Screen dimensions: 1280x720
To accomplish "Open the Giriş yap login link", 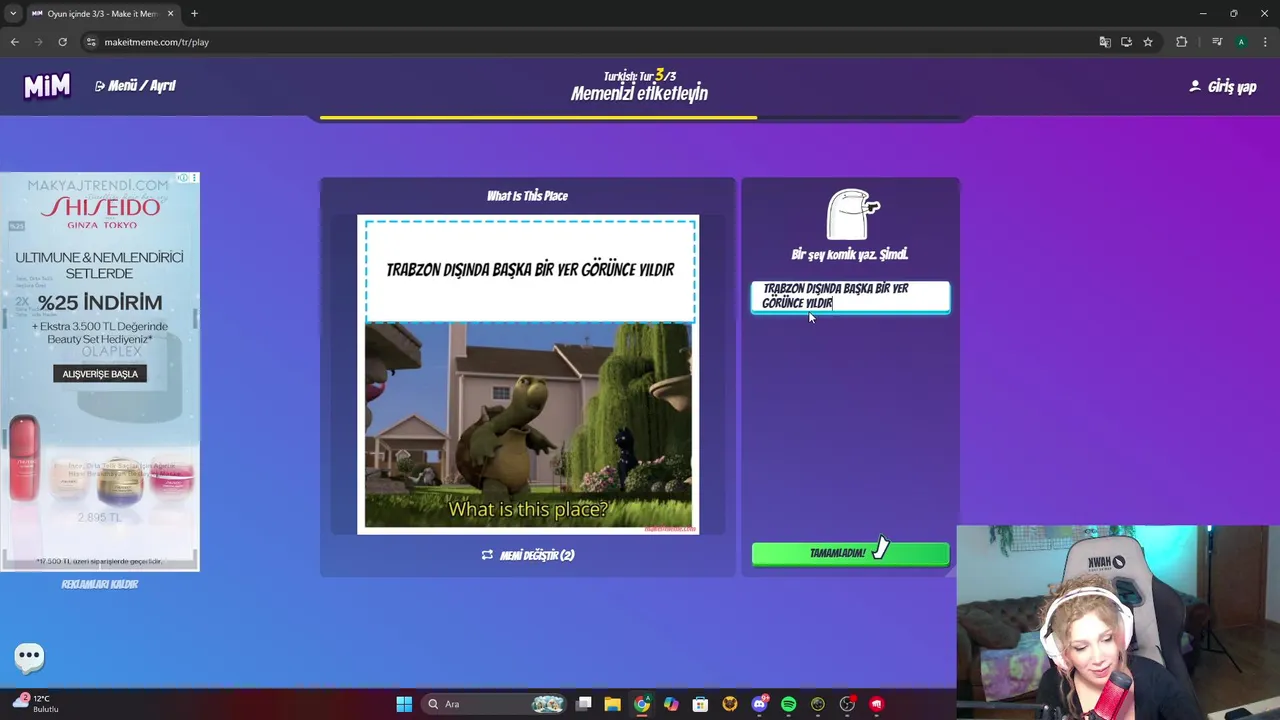I will click(1222, 87).
